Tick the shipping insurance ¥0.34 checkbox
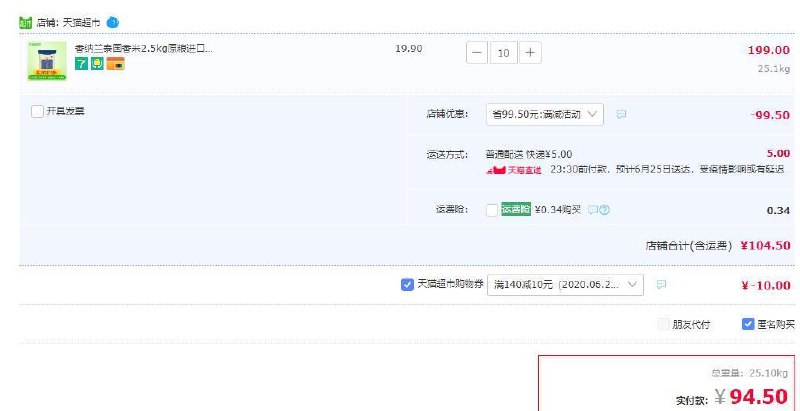Screen dimensions: 800x411 click(x=491, y=210)
